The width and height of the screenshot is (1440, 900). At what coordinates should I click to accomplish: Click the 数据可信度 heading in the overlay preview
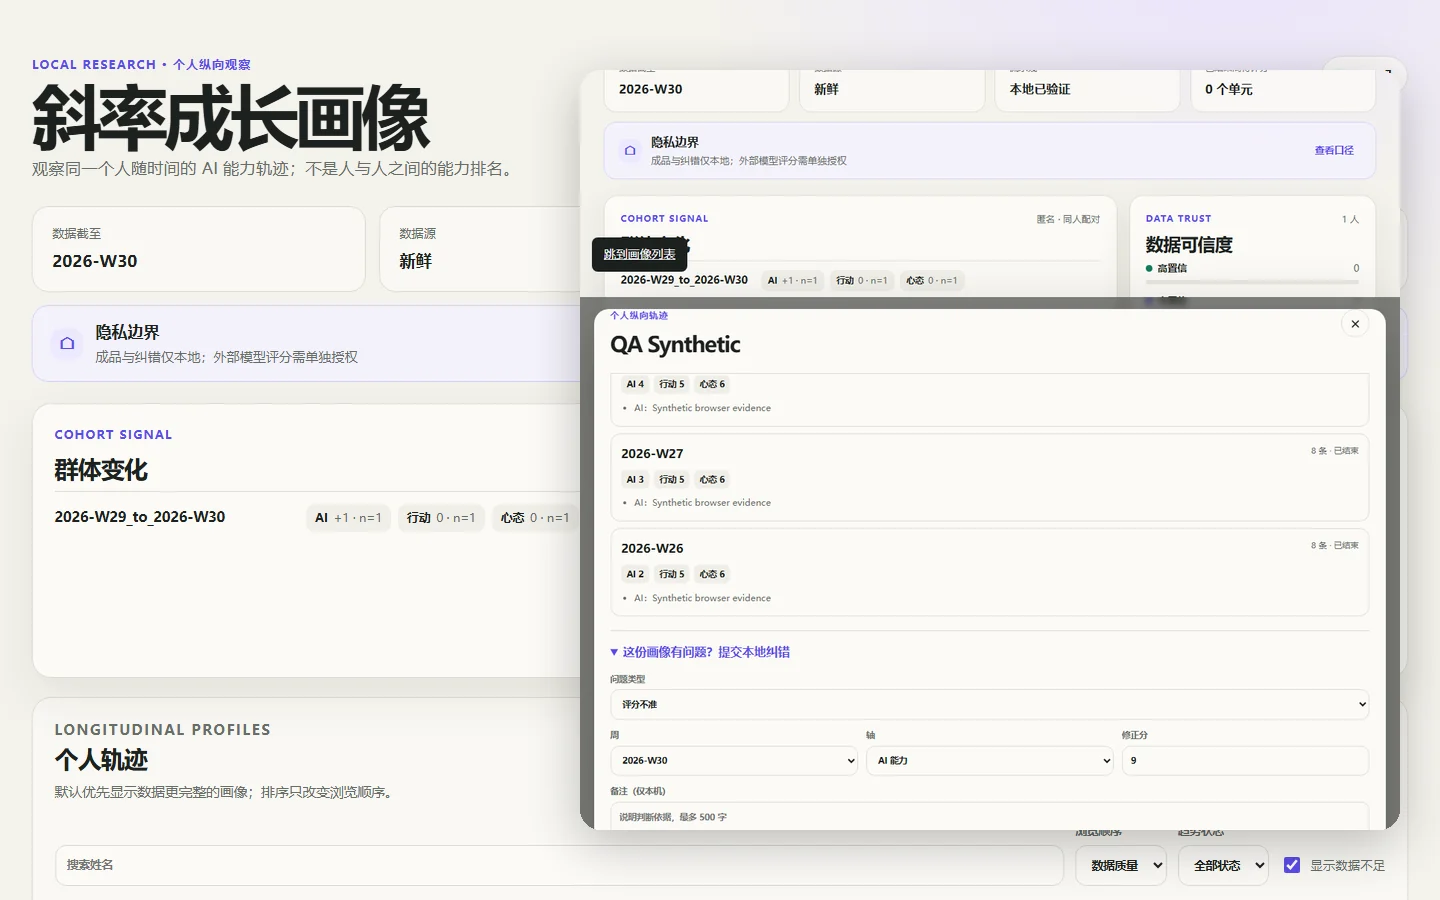pos(1189,245)
